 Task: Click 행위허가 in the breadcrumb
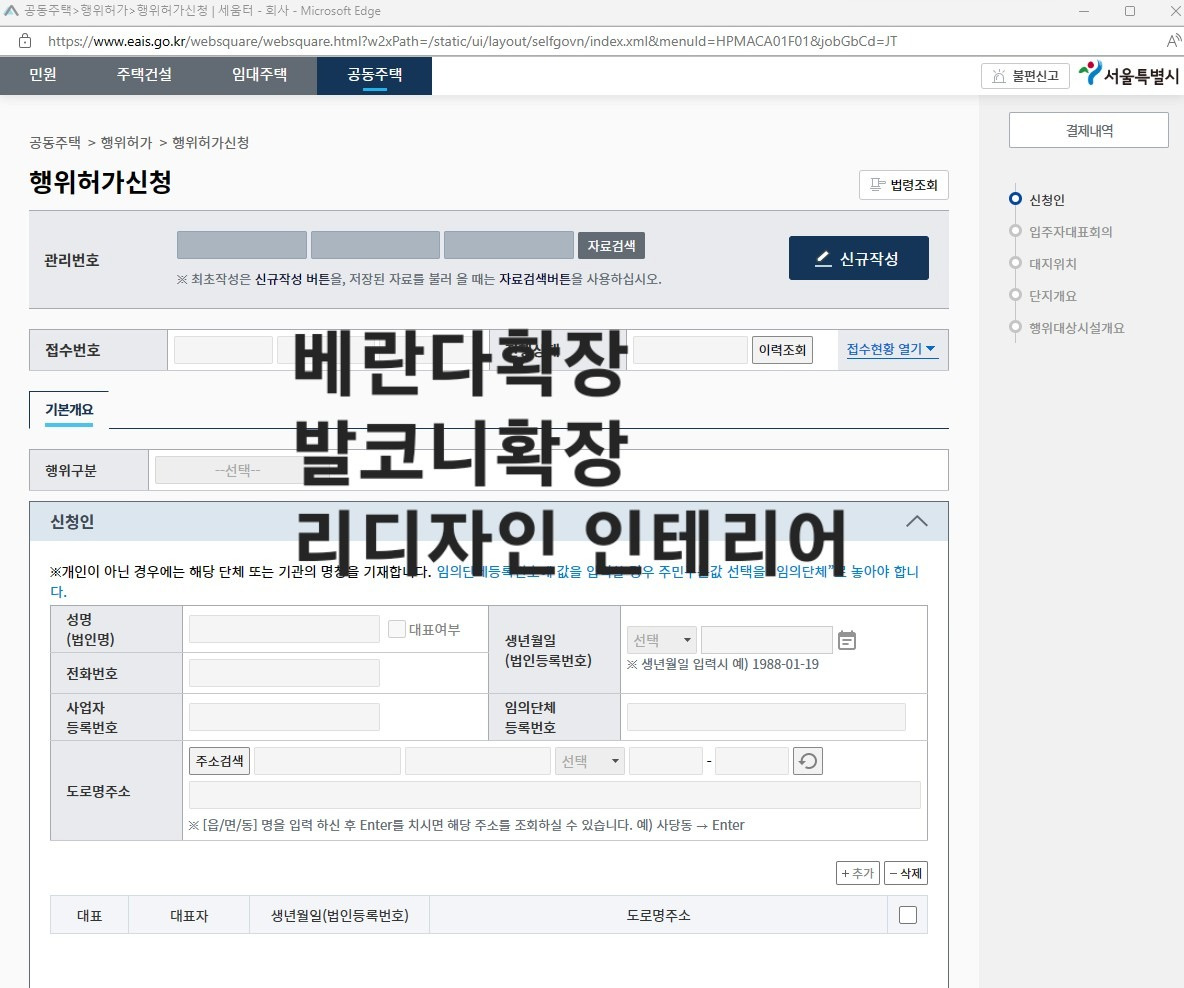point(126,143)
